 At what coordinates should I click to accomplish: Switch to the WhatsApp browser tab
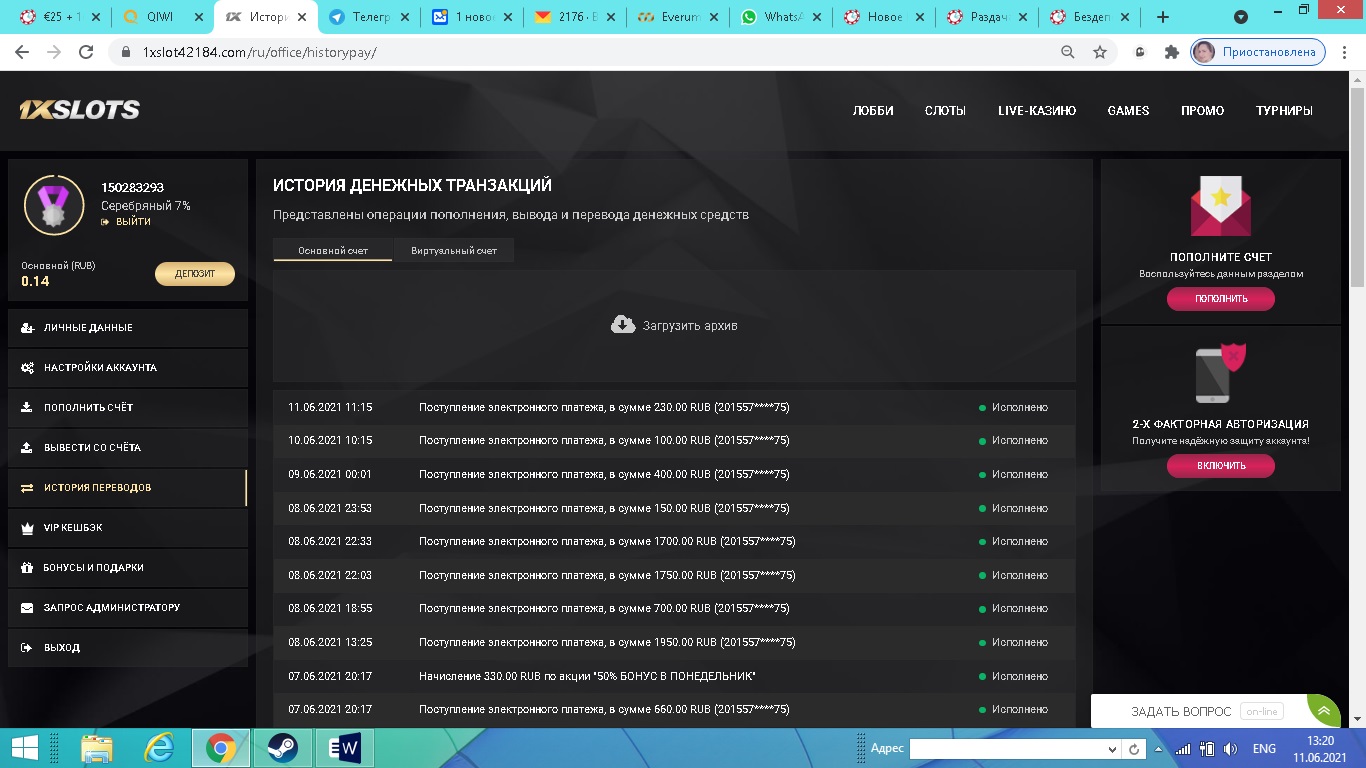[x=782, y=17]
